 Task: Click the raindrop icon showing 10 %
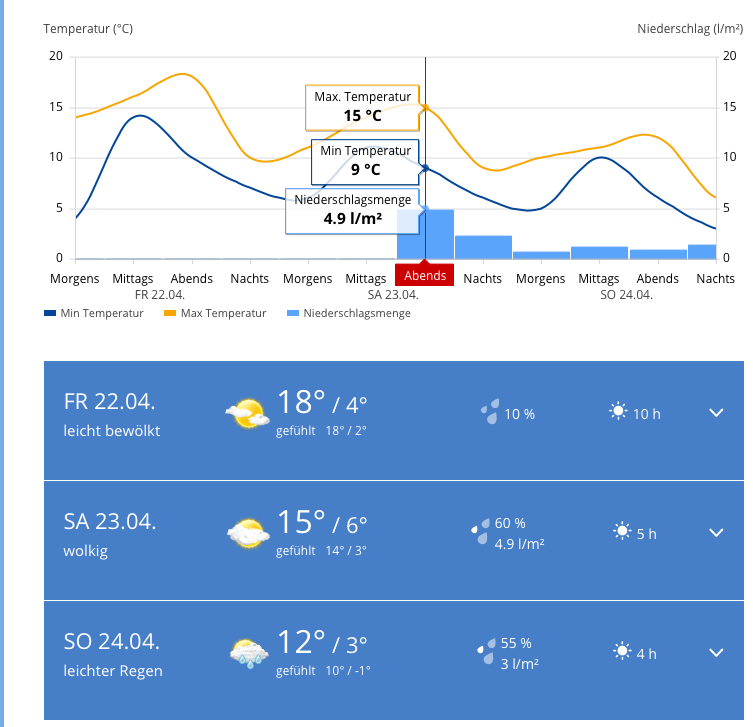click(x=490, y=412)
